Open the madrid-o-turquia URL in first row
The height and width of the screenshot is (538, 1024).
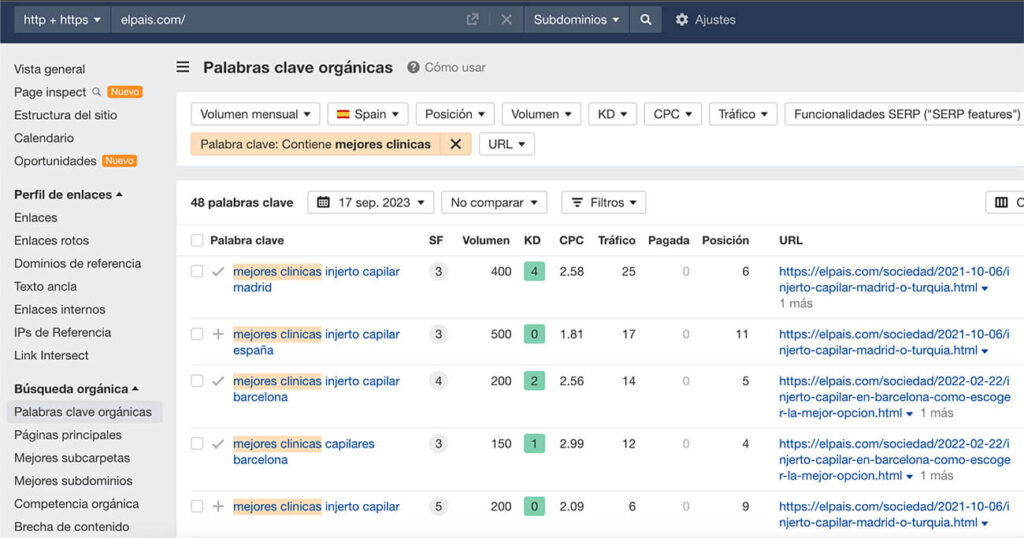(x=893, y=279)
